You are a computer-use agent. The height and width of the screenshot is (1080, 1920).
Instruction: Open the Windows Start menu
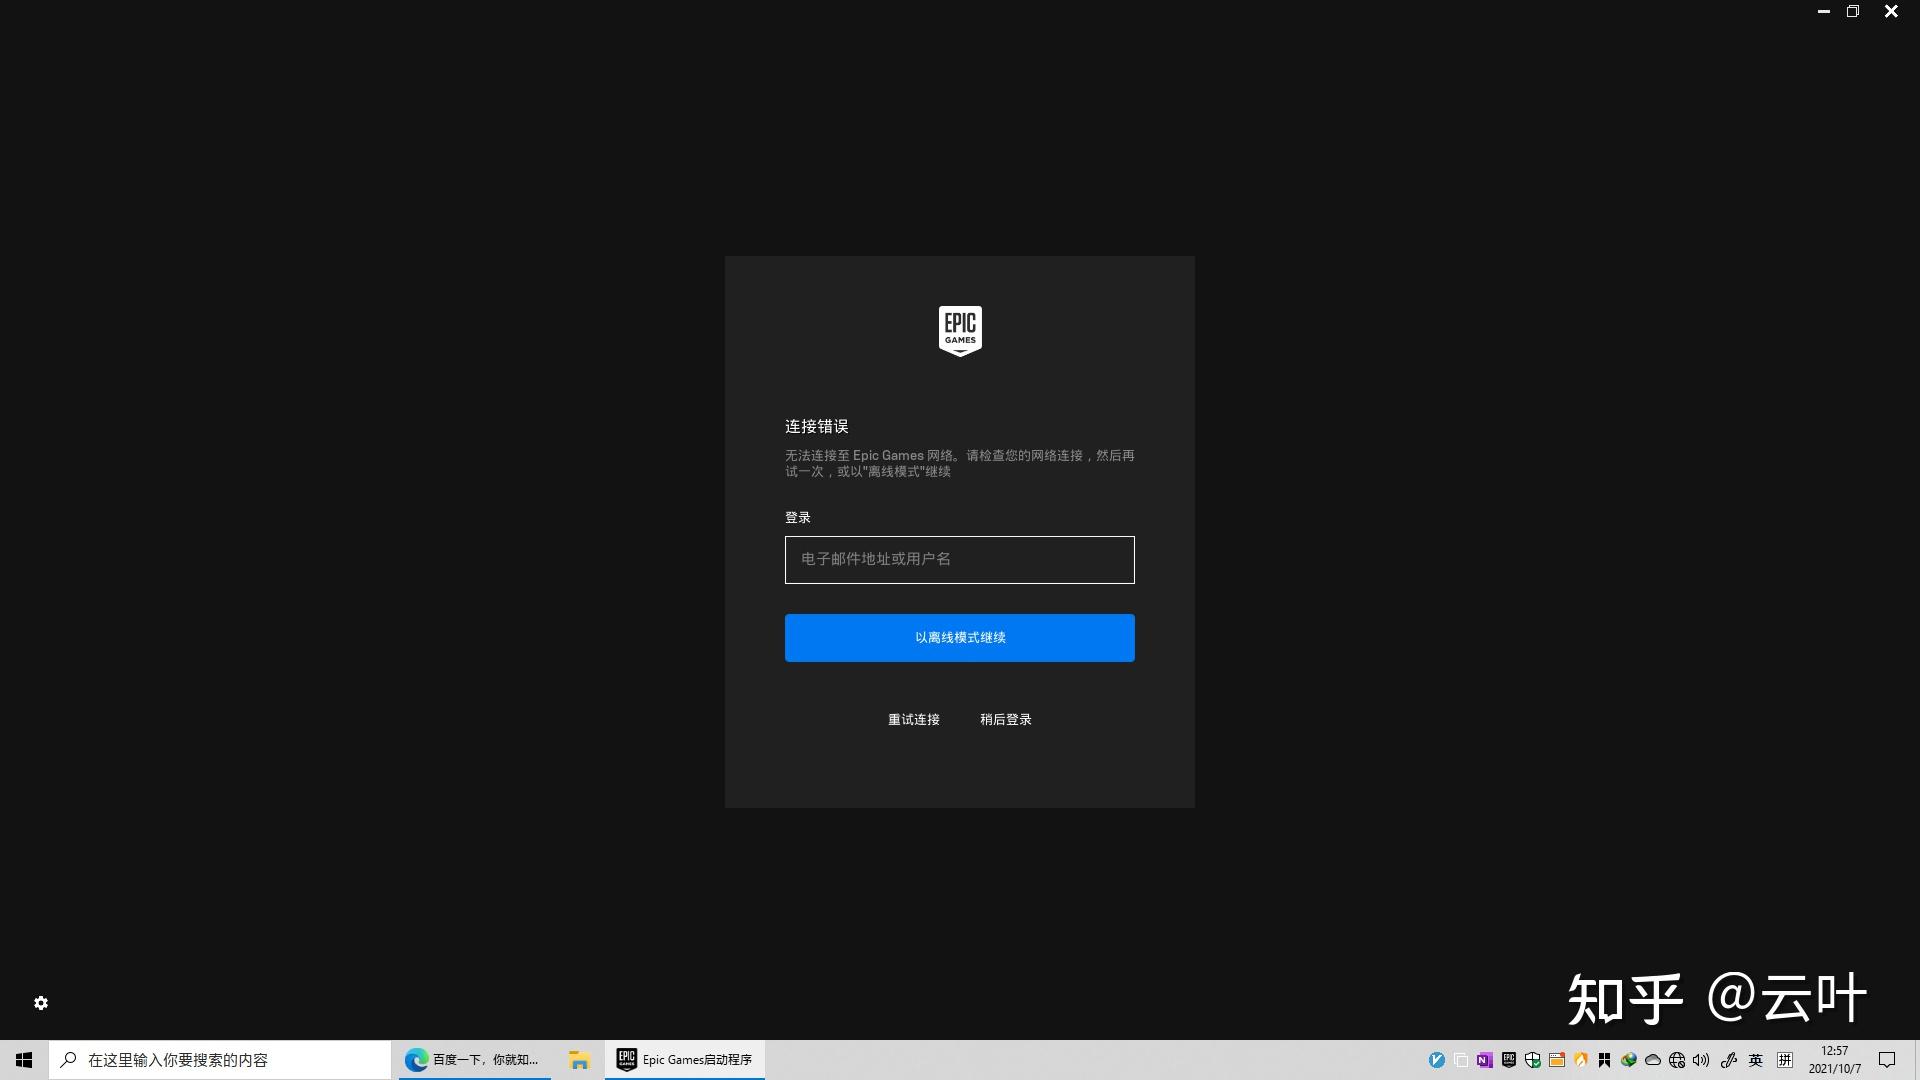coord(24,1060)
